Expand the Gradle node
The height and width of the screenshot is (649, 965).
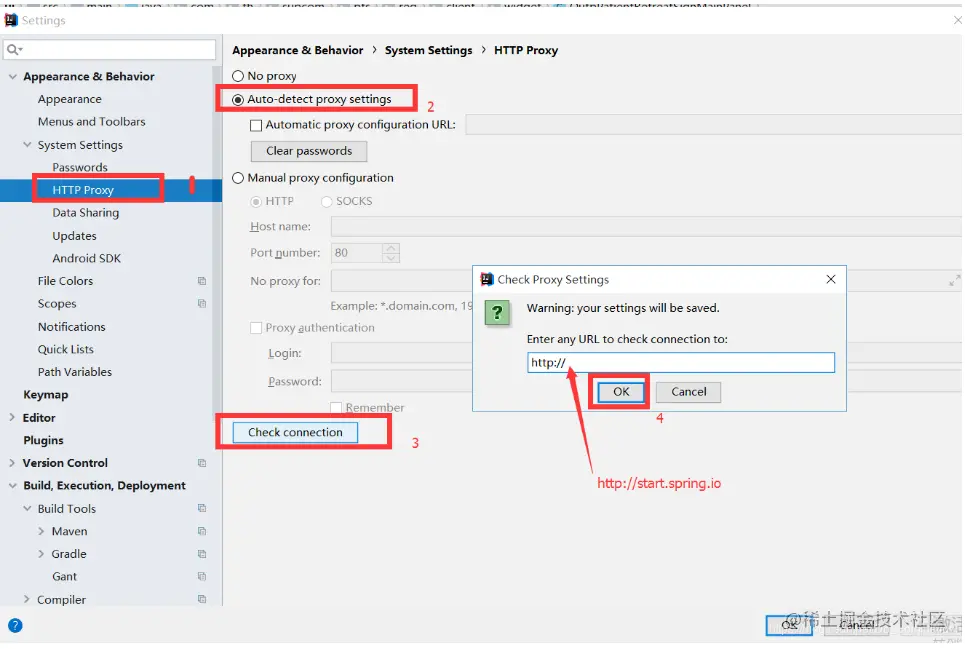(41, 554)
